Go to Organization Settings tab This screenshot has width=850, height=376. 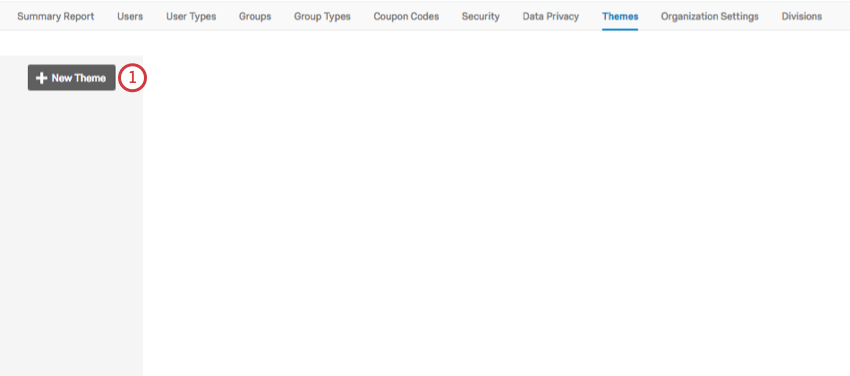(x=710, y=16)
